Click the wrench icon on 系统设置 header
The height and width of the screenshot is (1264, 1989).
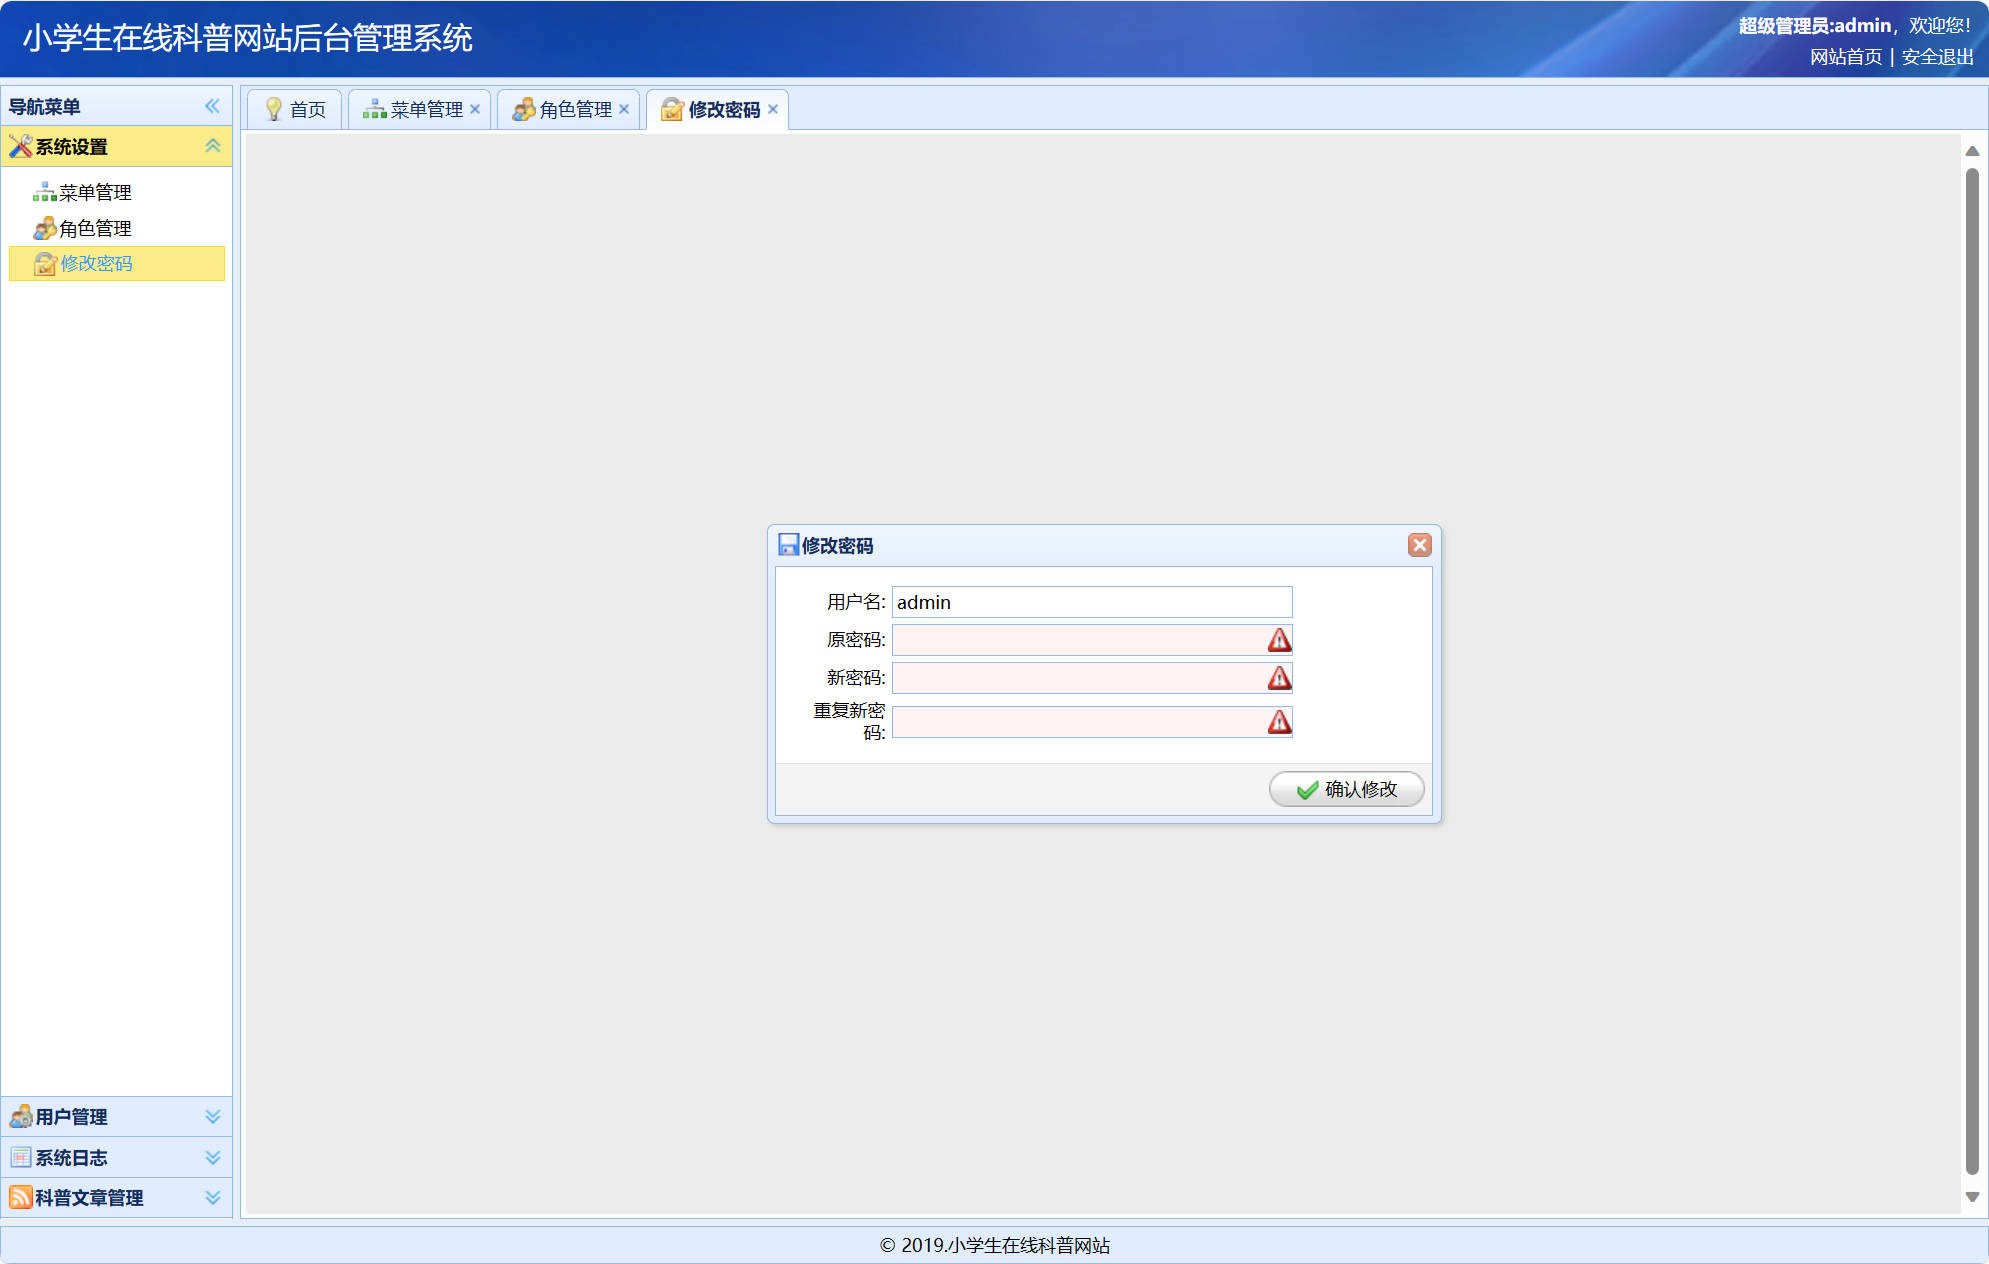(x=19, y=146)
